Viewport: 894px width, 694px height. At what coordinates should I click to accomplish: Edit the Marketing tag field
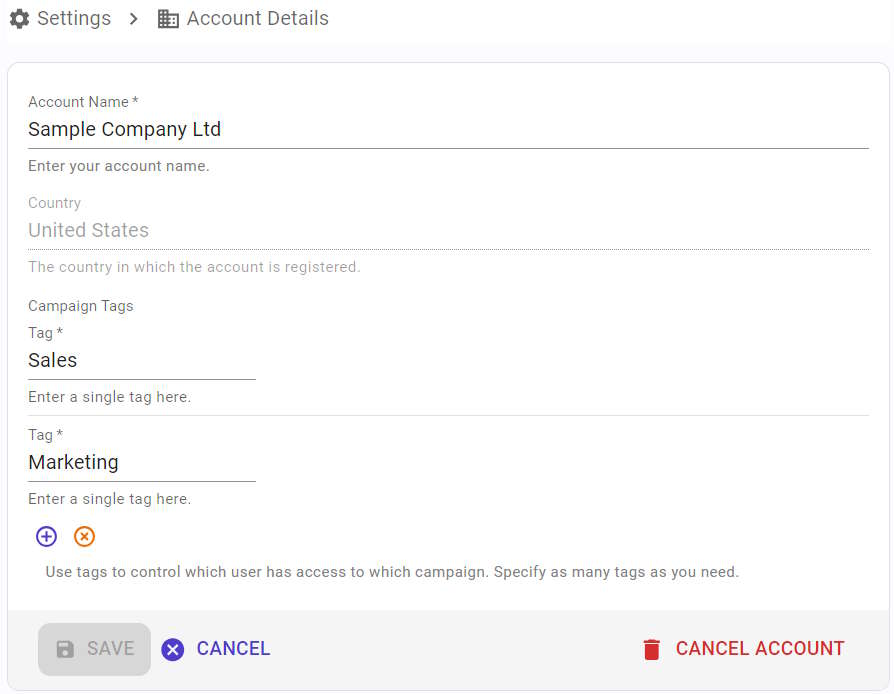tap(141, 462)
